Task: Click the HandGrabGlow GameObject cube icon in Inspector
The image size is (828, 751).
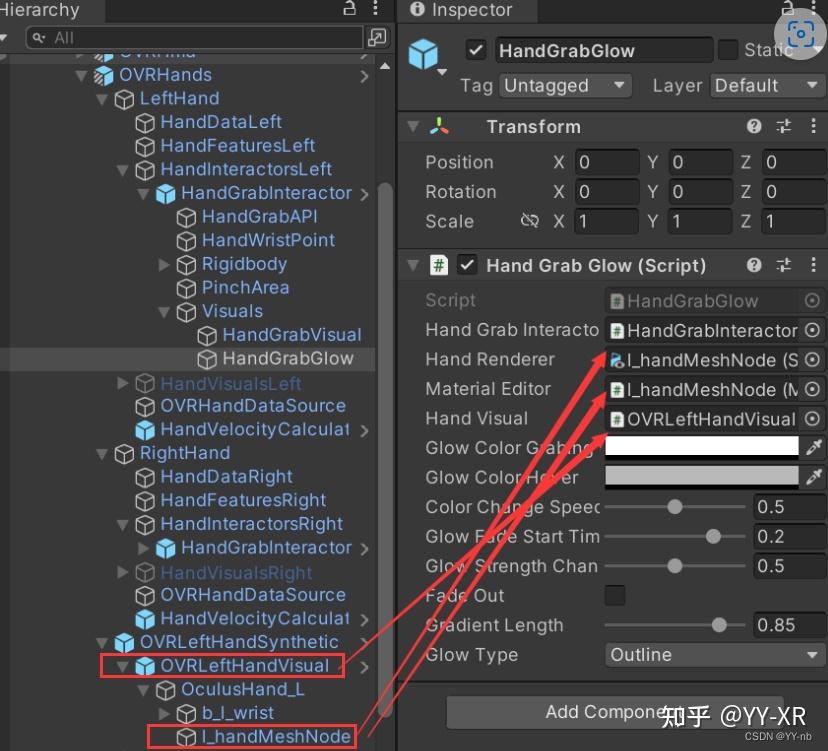Action: pos(423,54)
